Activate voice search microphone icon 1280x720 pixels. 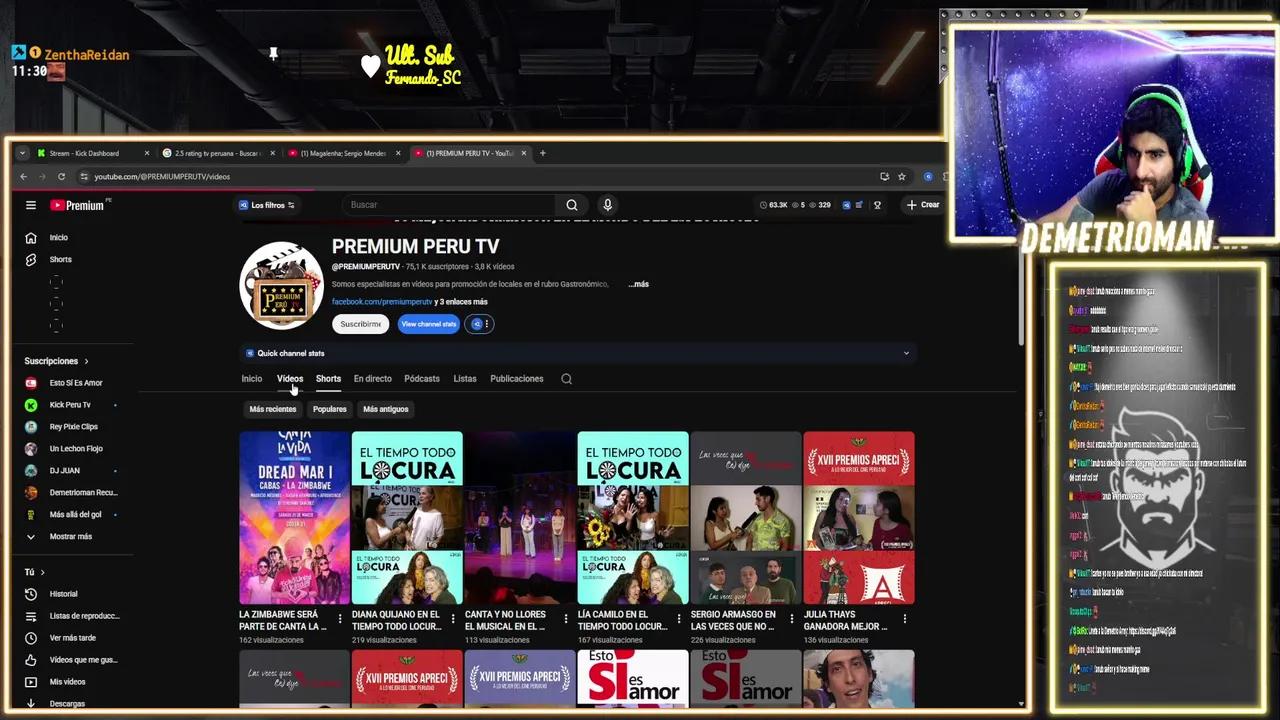click(x=607, y=205)
